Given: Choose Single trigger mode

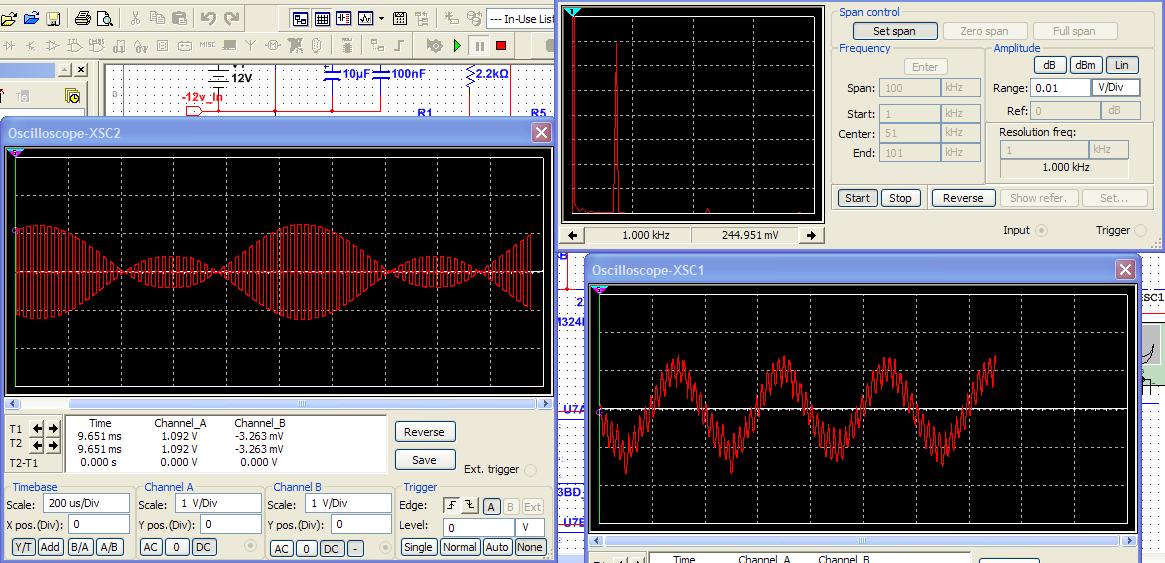Looking at the screenshot, I should point(418,547).
